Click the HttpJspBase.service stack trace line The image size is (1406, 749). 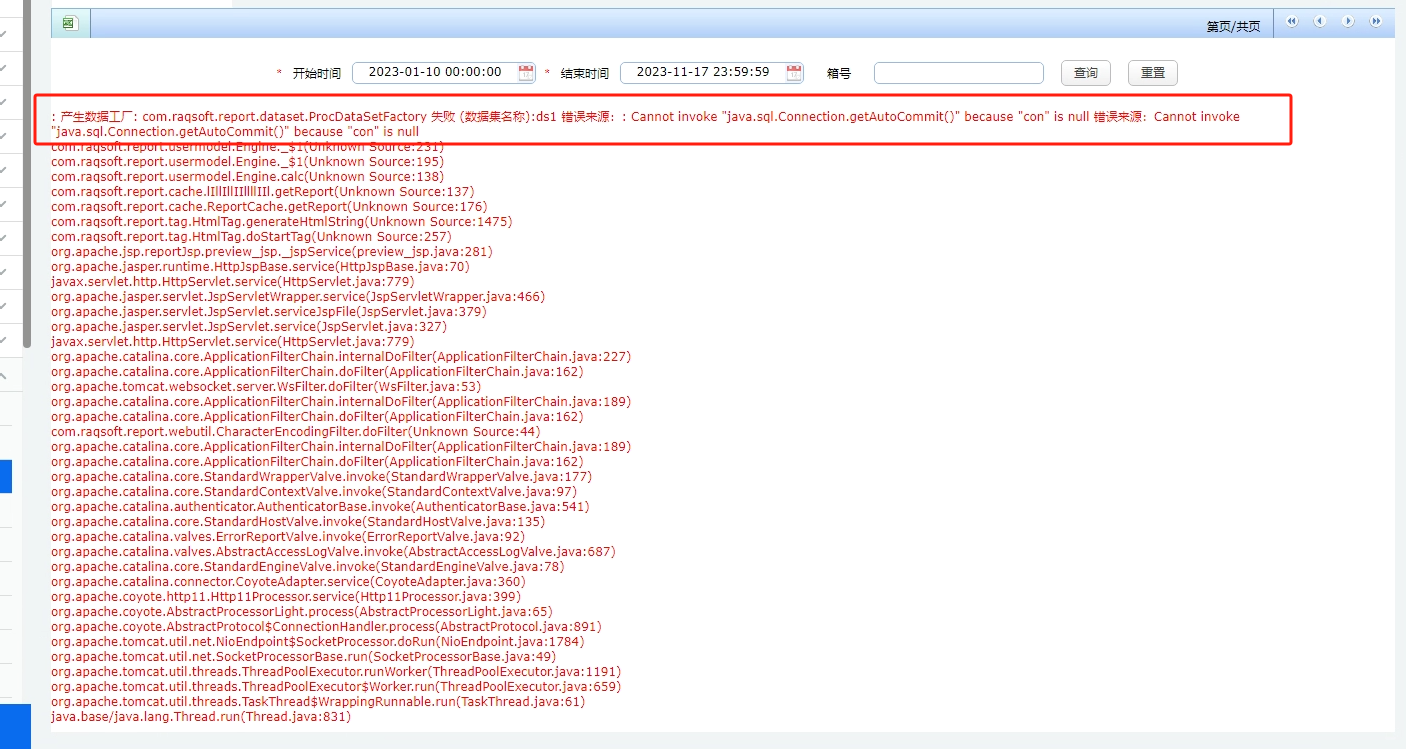(x=260, y=266)
